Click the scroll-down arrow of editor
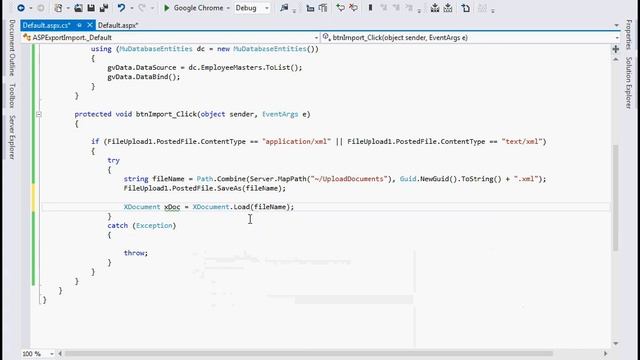 (616, 344)
